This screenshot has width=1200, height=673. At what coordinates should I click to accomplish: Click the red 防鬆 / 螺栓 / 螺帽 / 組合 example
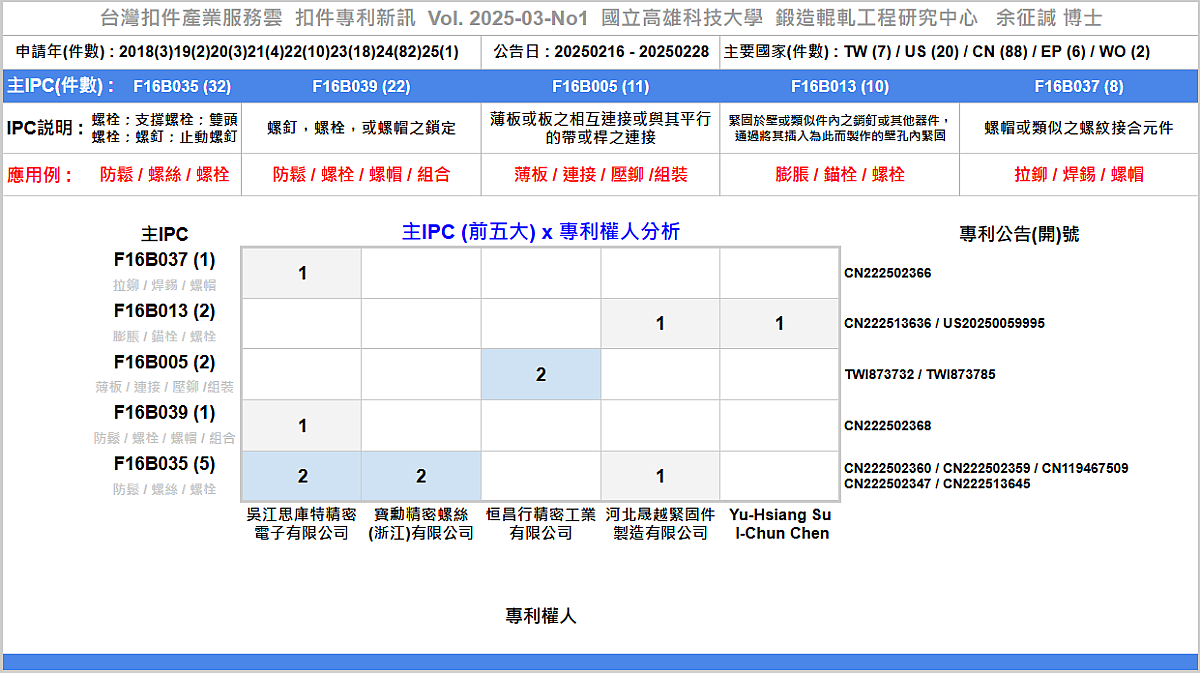pos(361,174)
